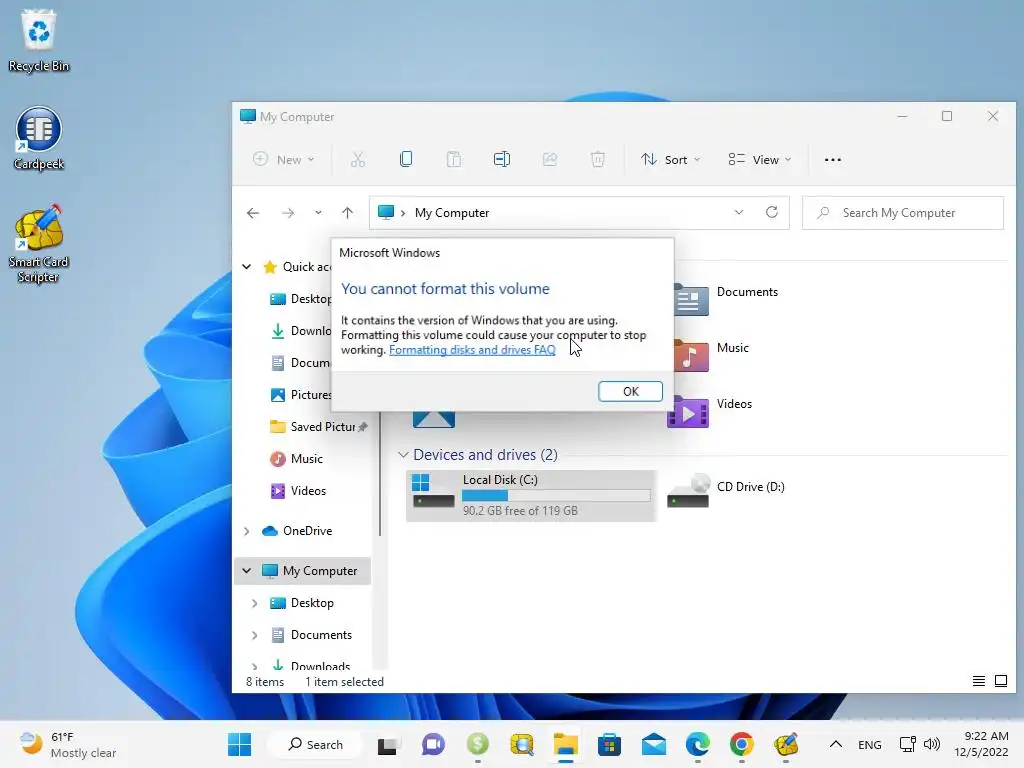
Task: Expand Documents under My Computer
Action: [x=255, y=635]
